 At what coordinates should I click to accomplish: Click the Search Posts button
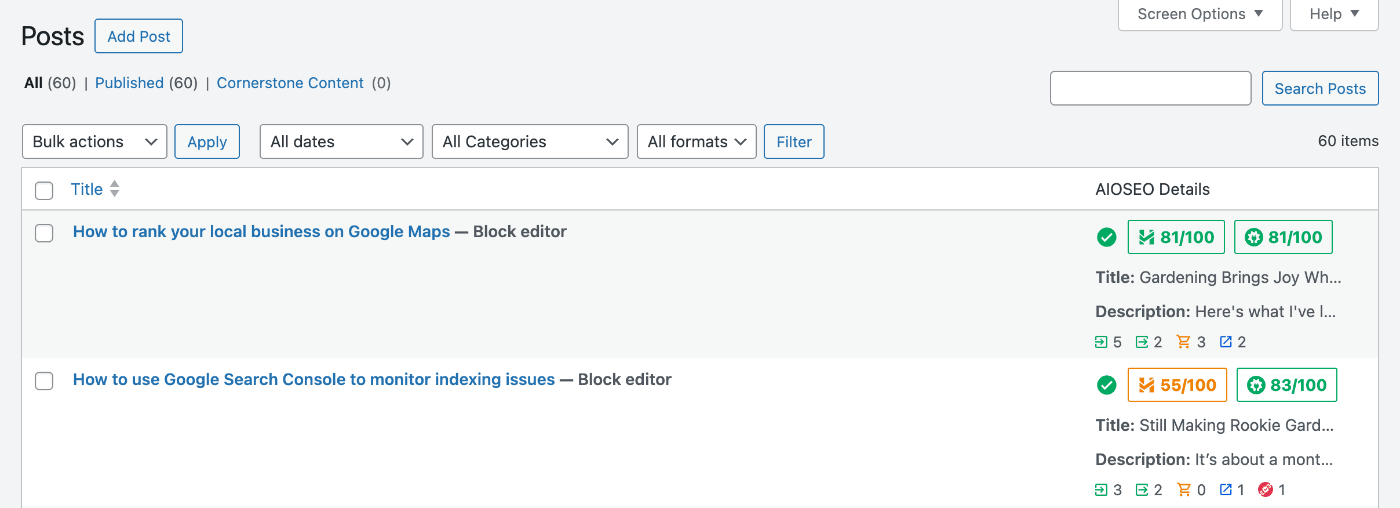[1320, 88]
